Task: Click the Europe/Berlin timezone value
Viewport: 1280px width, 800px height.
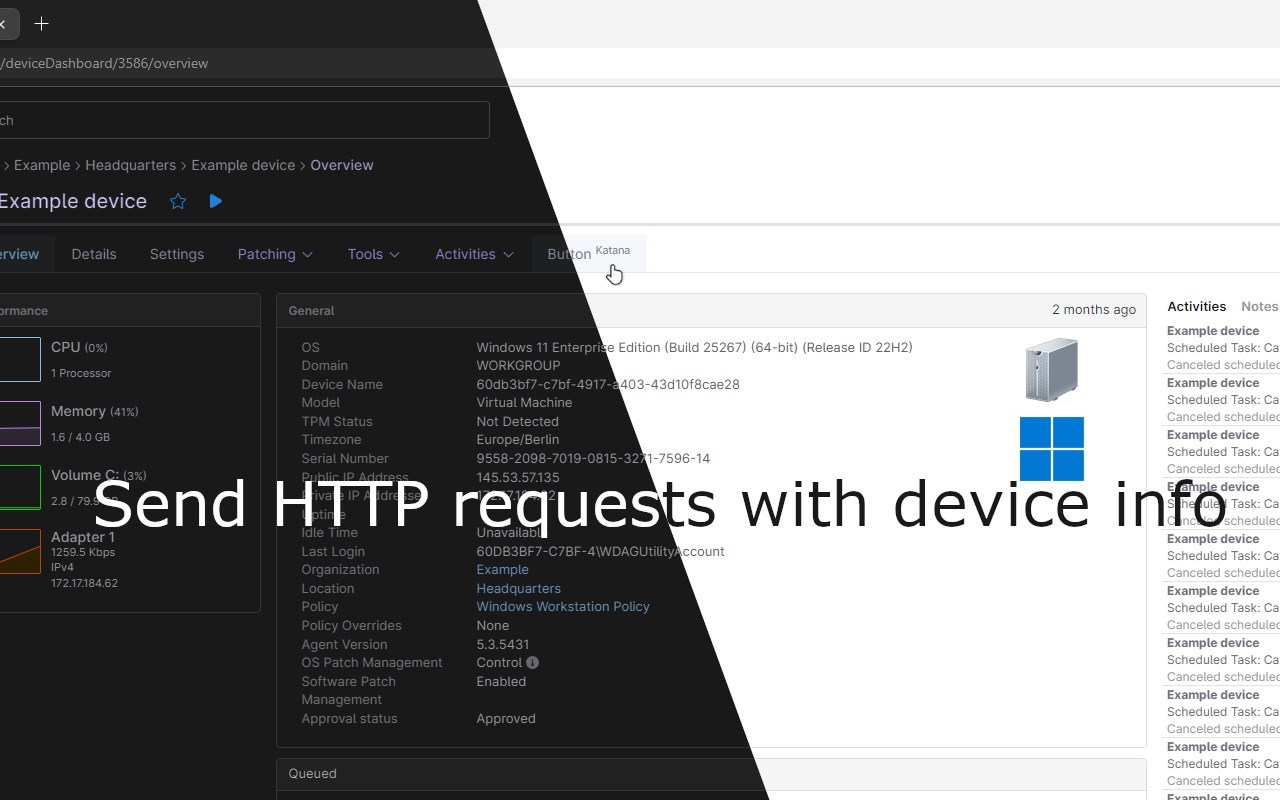Action: 517,440
